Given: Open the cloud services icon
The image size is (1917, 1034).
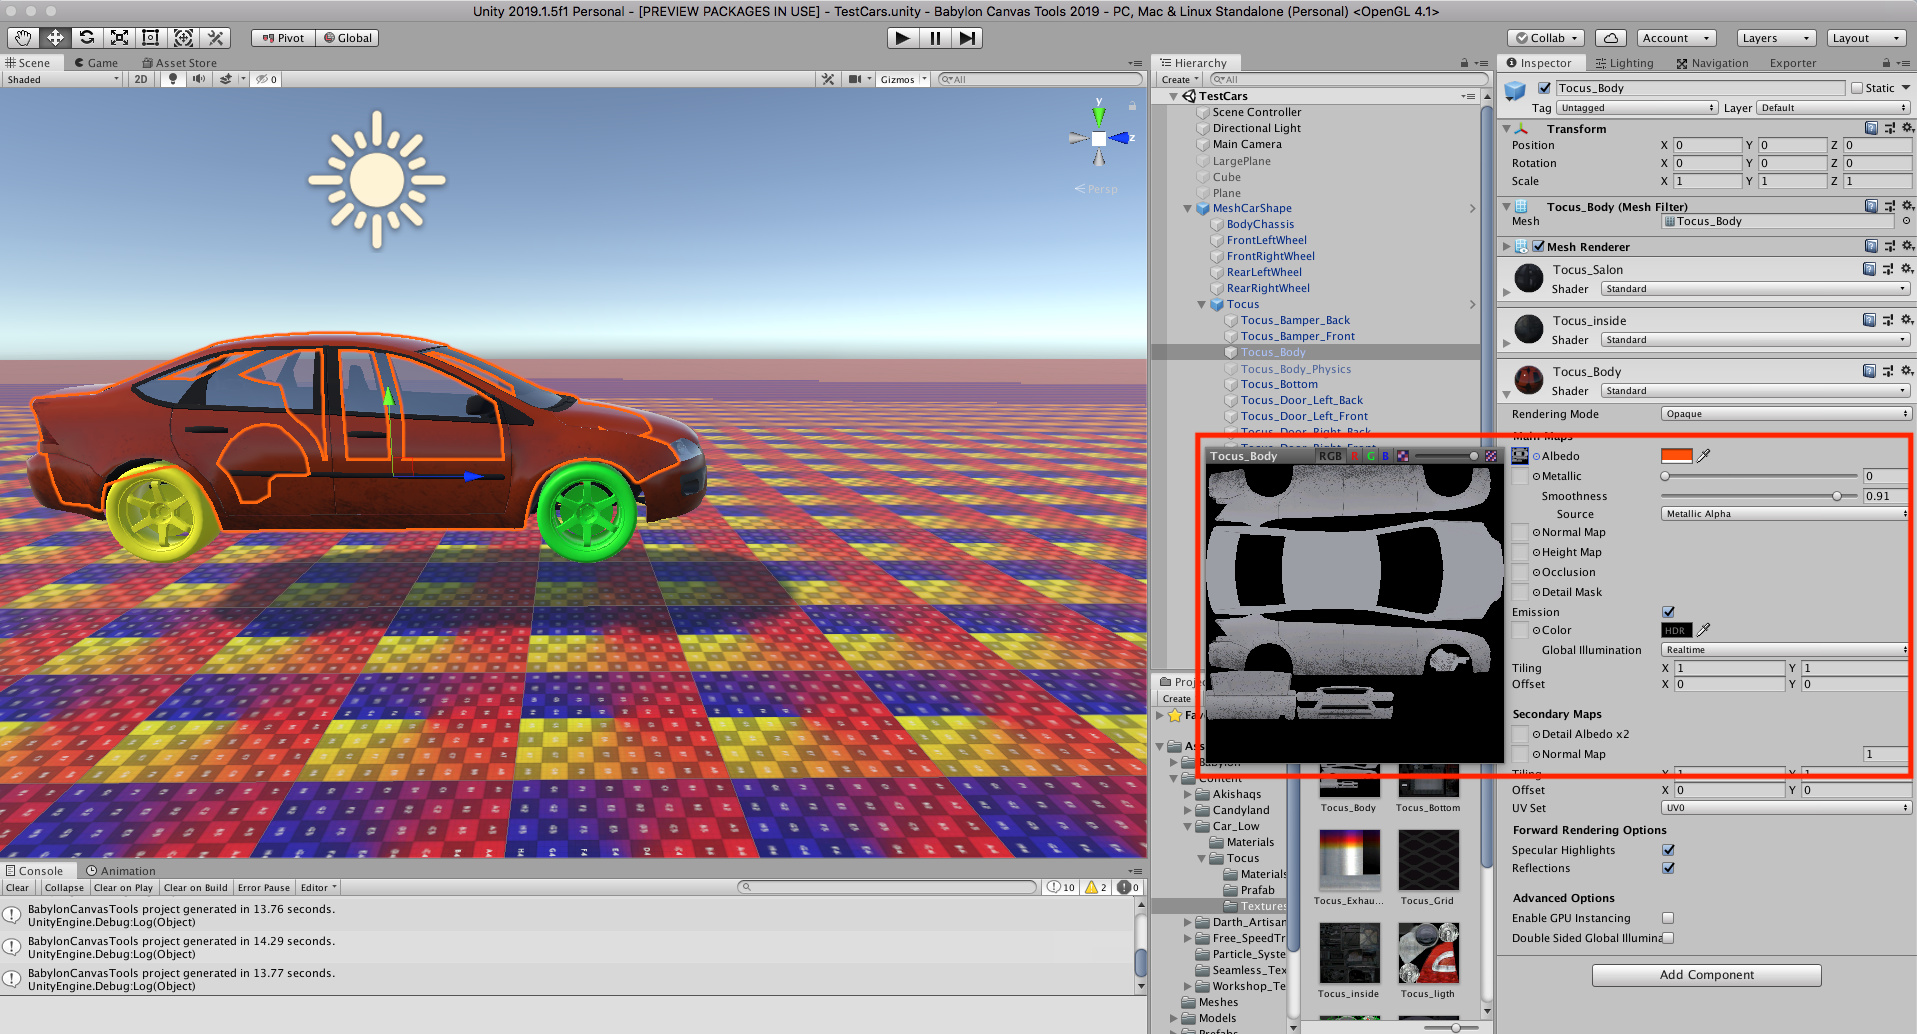Looking at the screenshot, I should (1610, 38).
